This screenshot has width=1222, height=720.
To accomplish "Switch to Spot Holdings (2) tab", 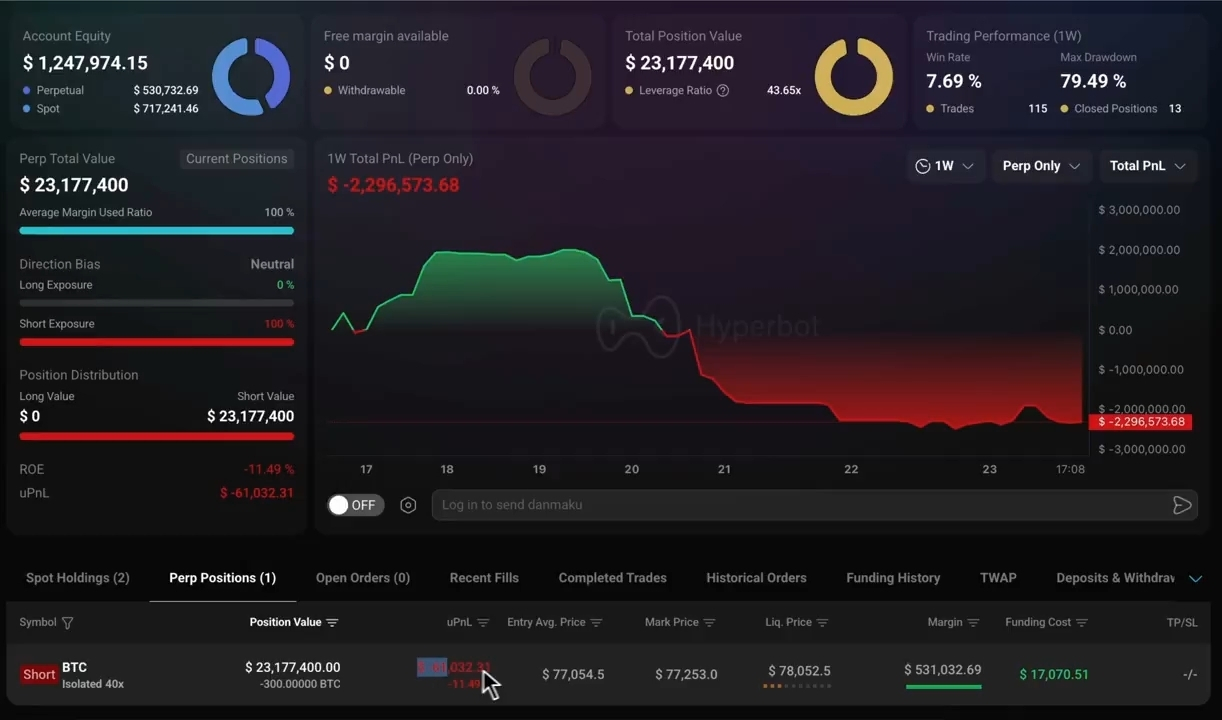I will pyautogui.click(x=78, y=578).
